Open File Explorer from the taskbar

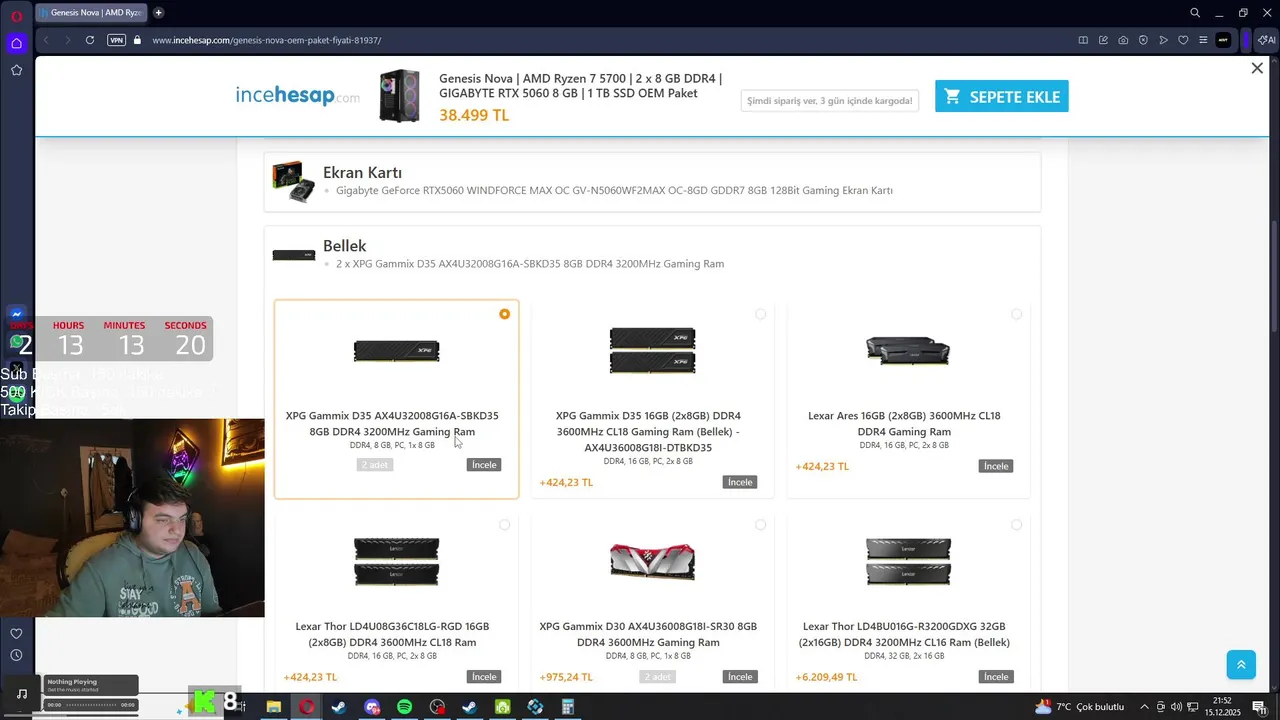pyautogui.click(x=273, y=707)
